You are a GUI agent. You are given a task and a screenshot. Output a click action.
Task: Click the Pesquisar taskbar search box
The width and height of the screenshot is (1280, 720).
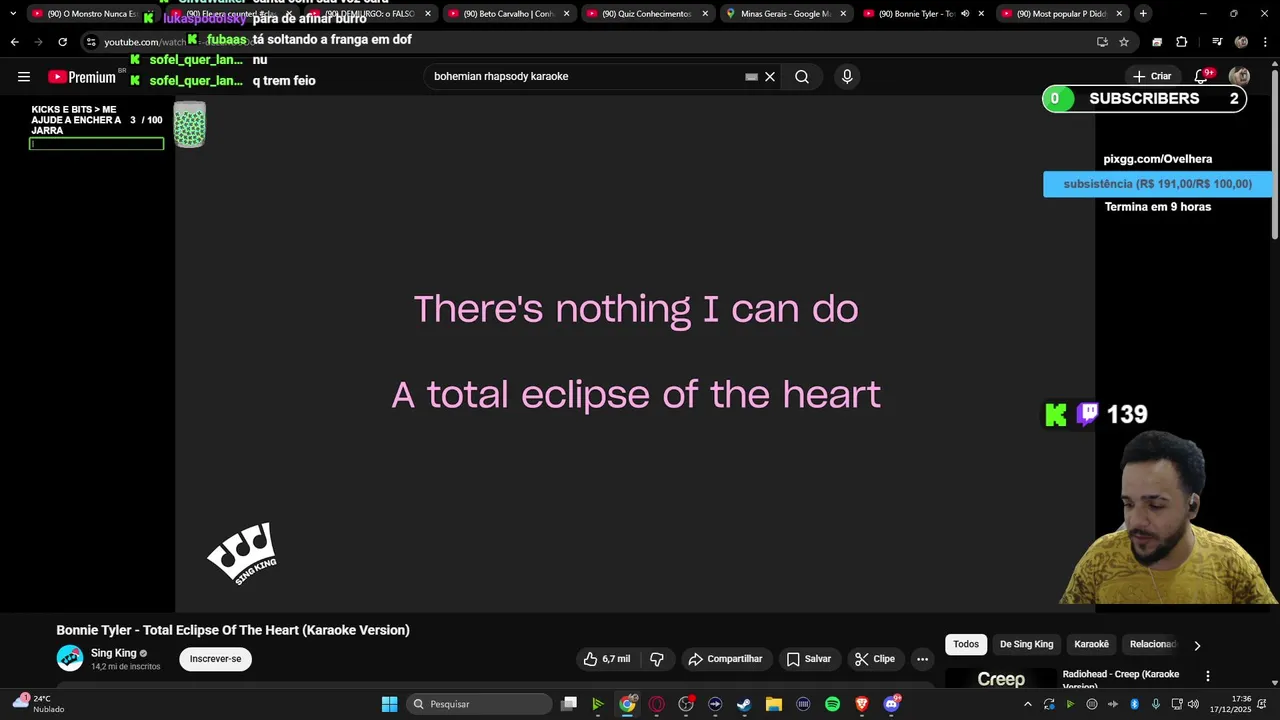[480, 704]
